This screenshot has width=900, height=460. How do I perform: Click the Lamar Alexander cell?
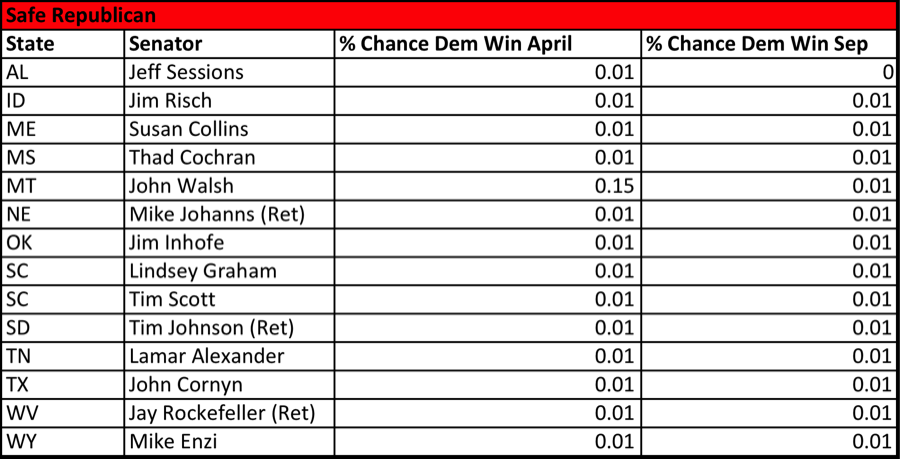click(230, 356)
